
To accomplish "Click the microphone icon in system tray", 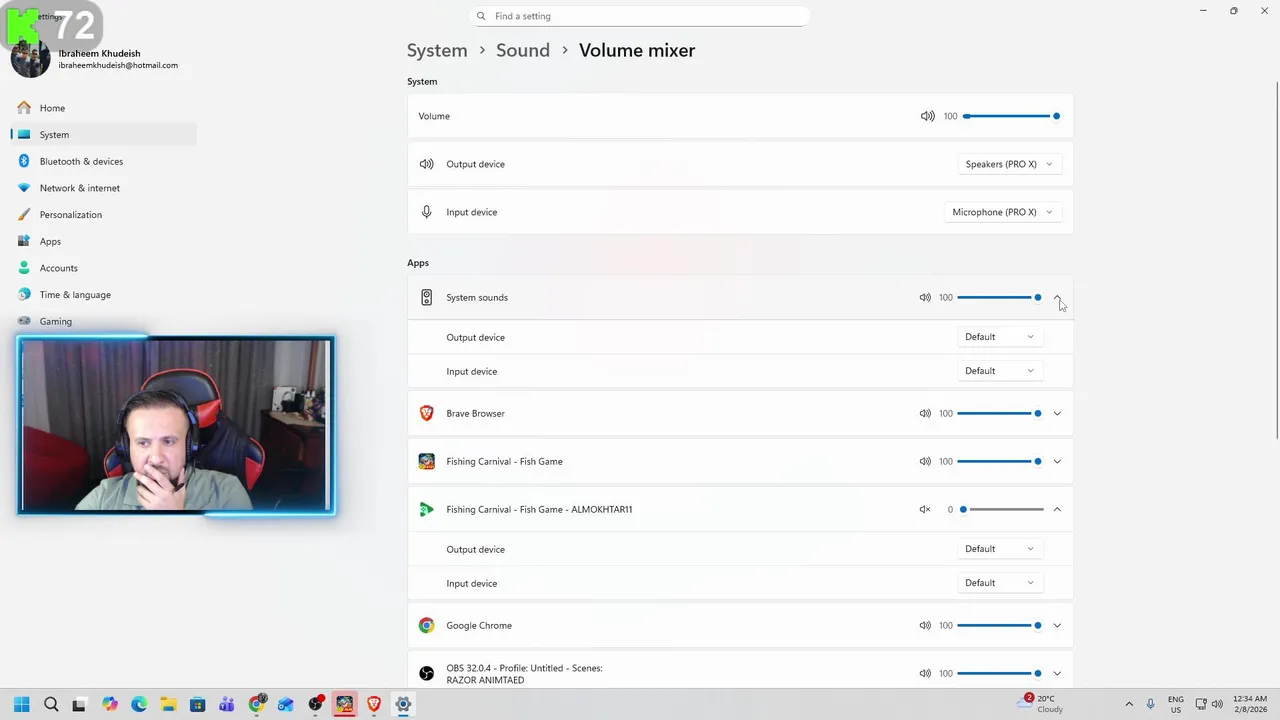I will click(x=1151, y=704).
